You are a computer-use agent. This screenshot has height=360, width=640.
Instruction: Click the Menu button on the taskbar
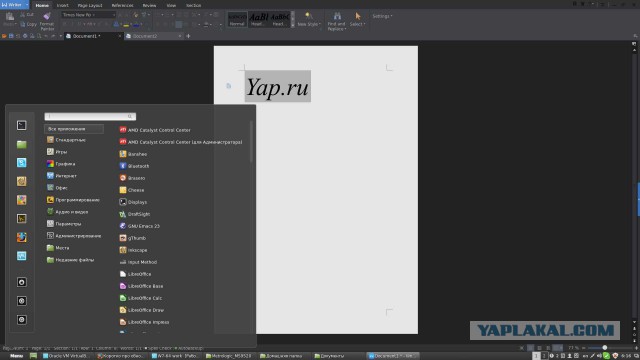(16, 356)
